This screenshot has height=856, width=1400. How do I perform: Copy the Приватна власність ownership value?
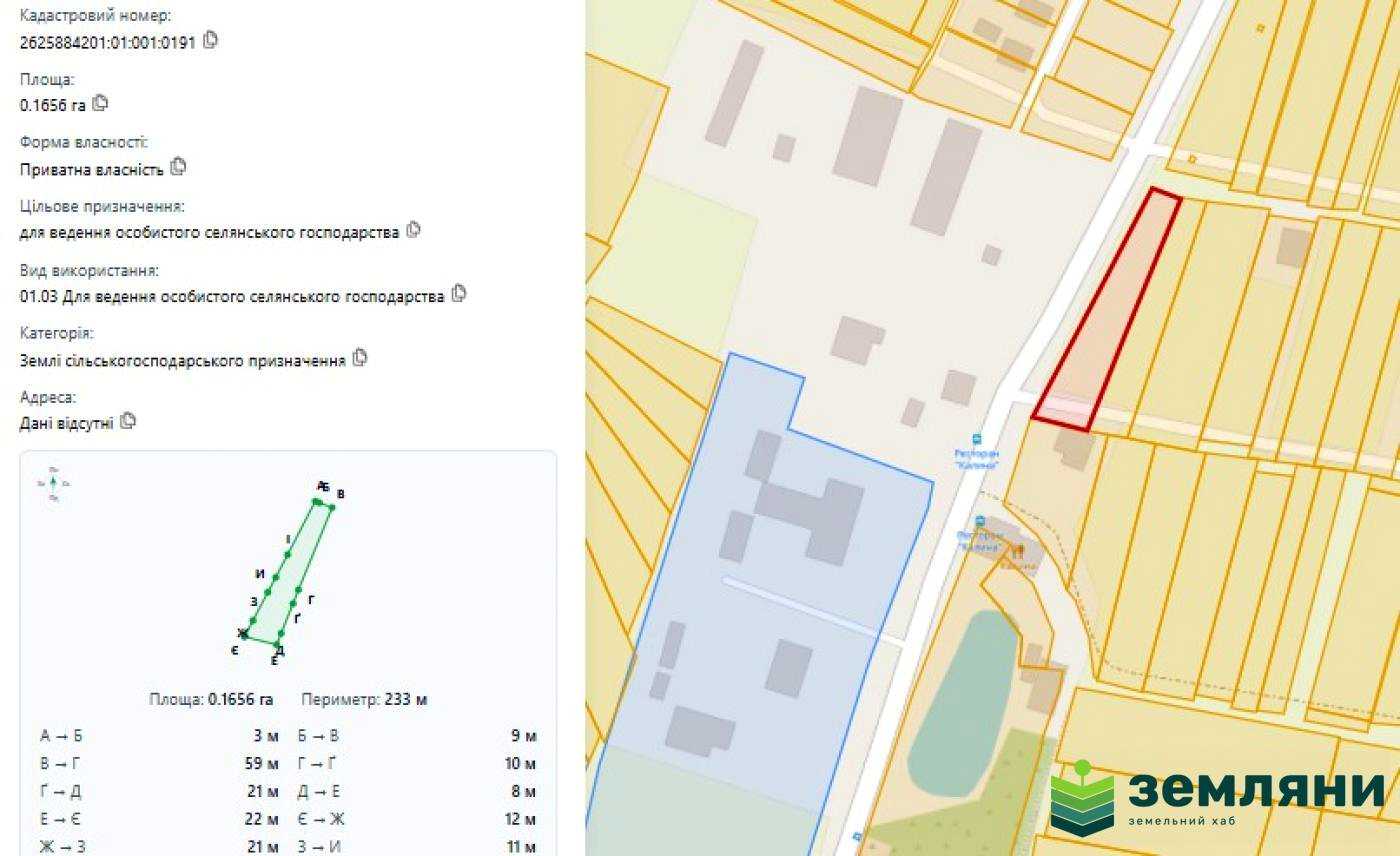coord(178,167)
